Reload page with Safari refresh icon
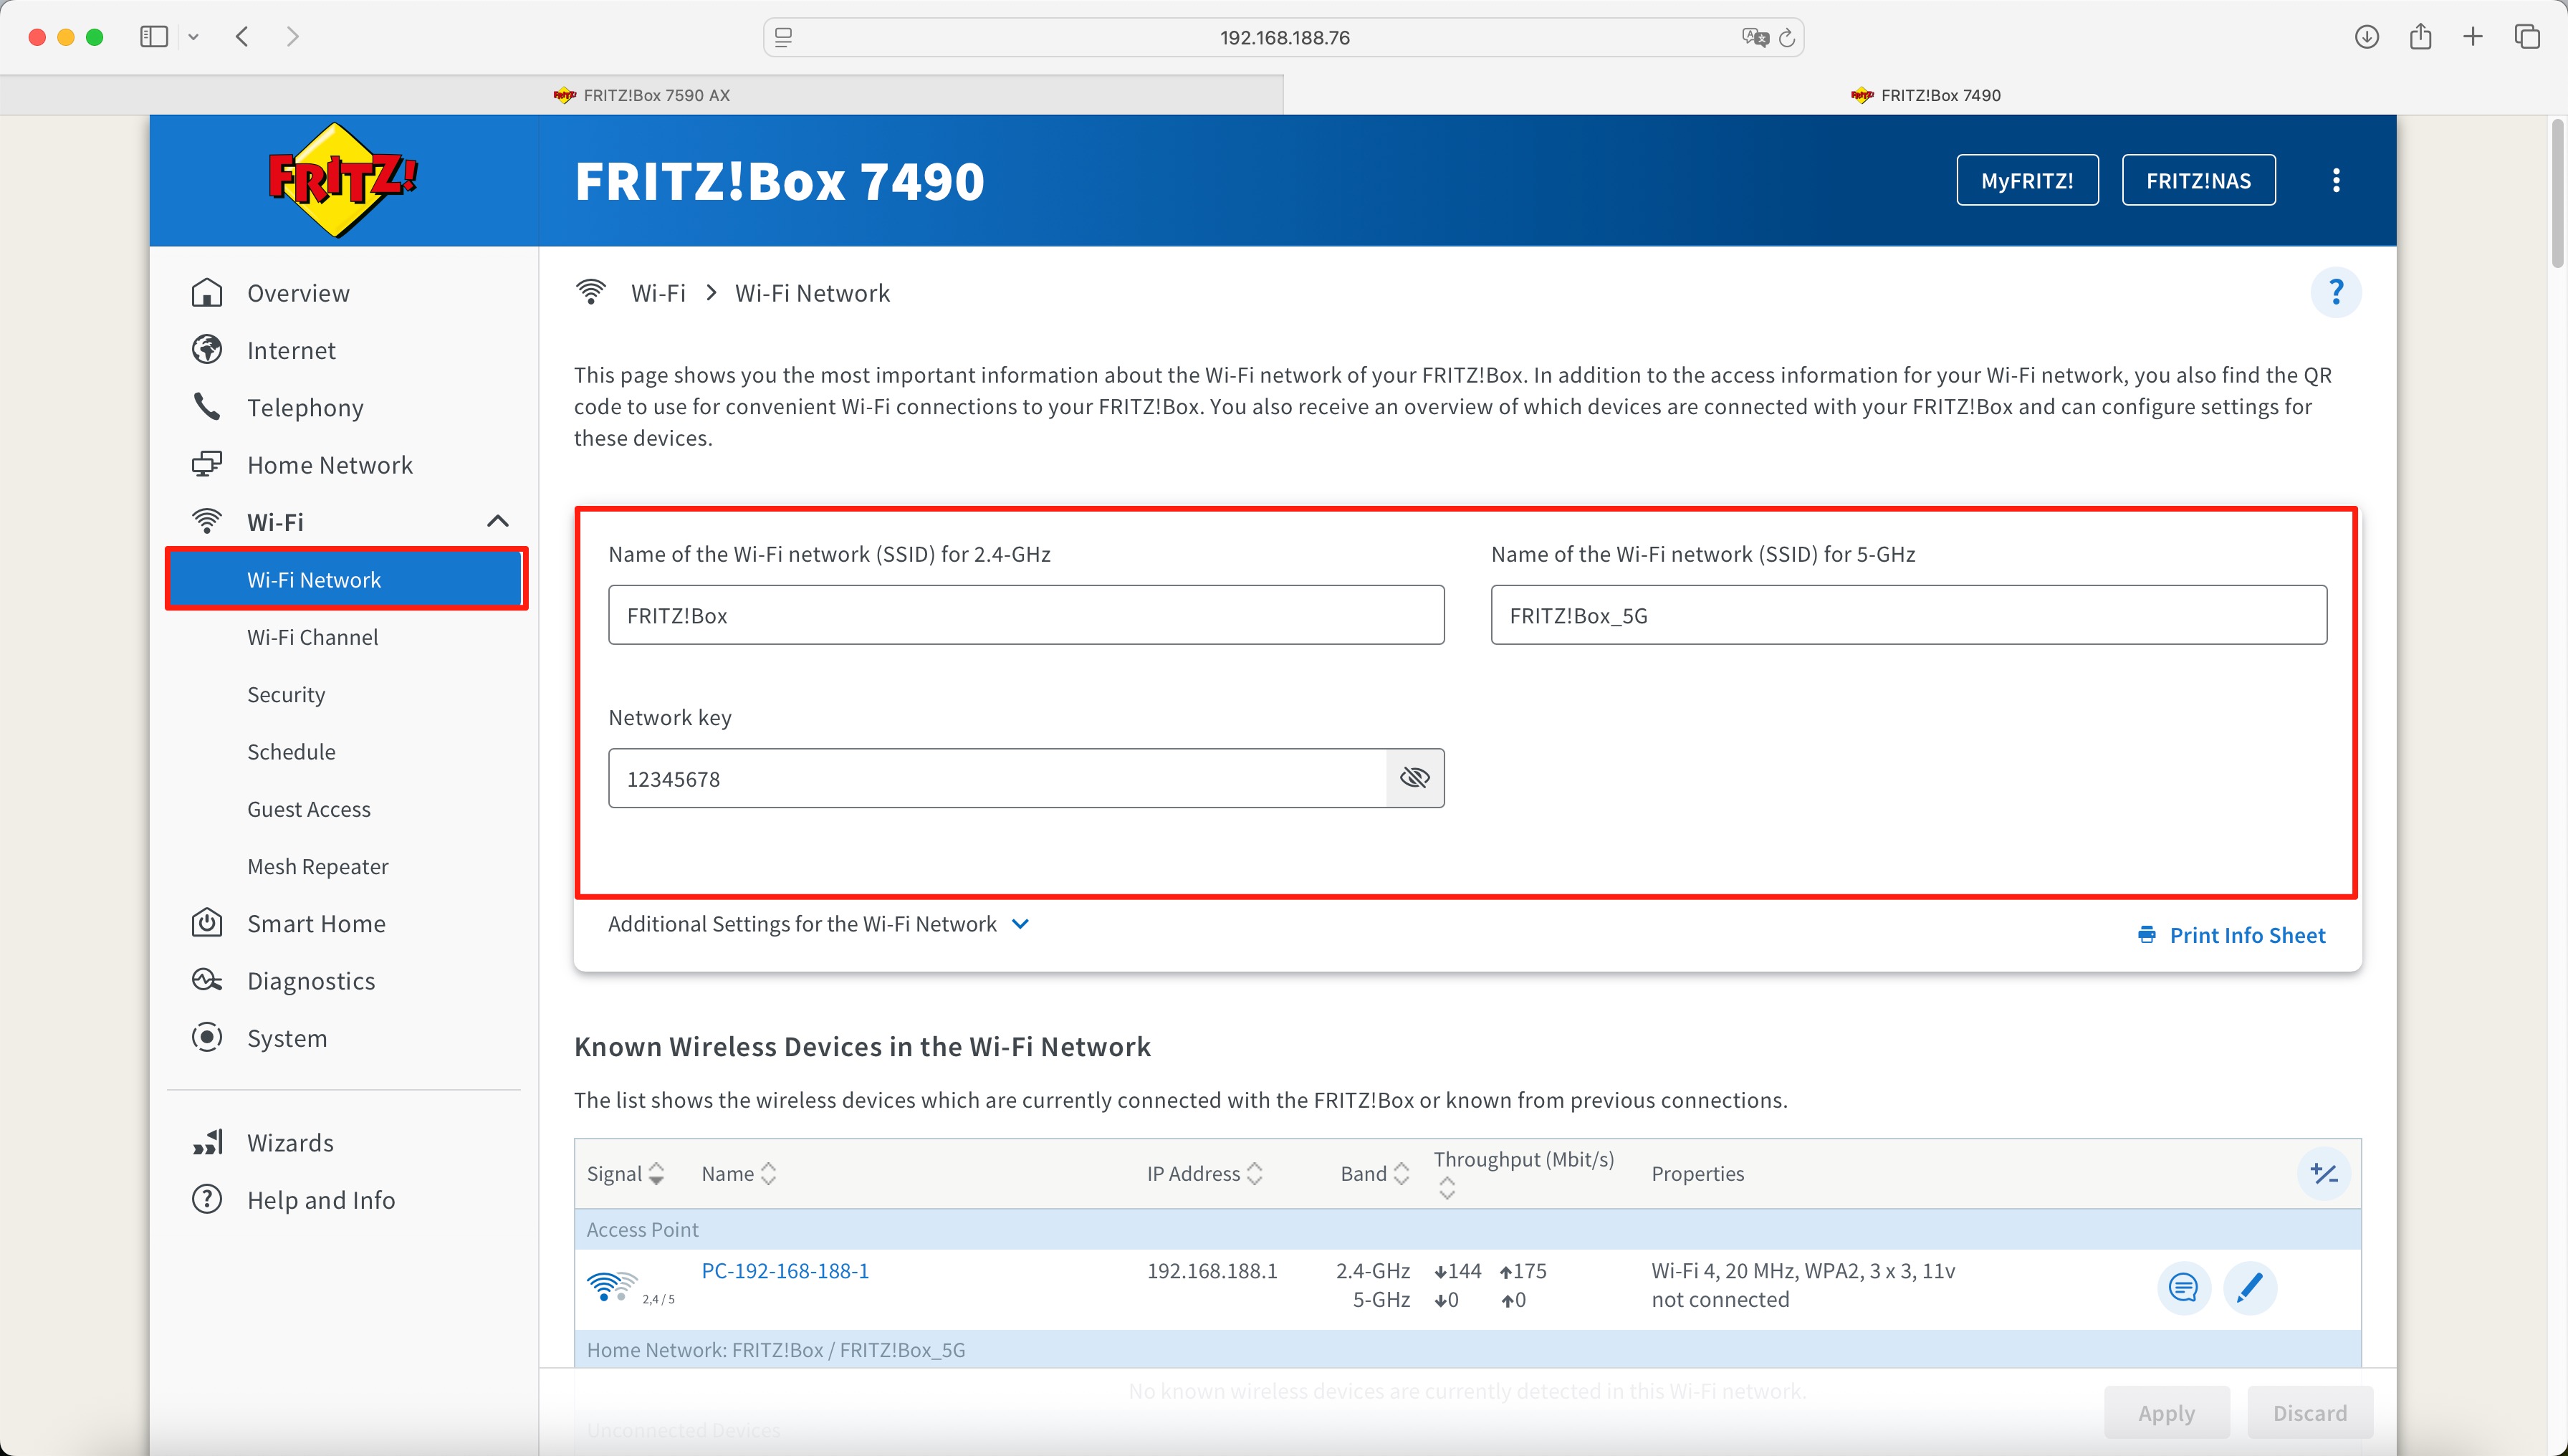The height and width of the screenshot is (1456, 2568). click(x=1787, y=38)
